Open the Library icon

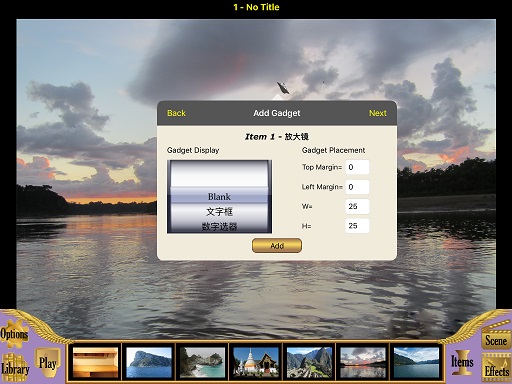click(x=15, y=368)
